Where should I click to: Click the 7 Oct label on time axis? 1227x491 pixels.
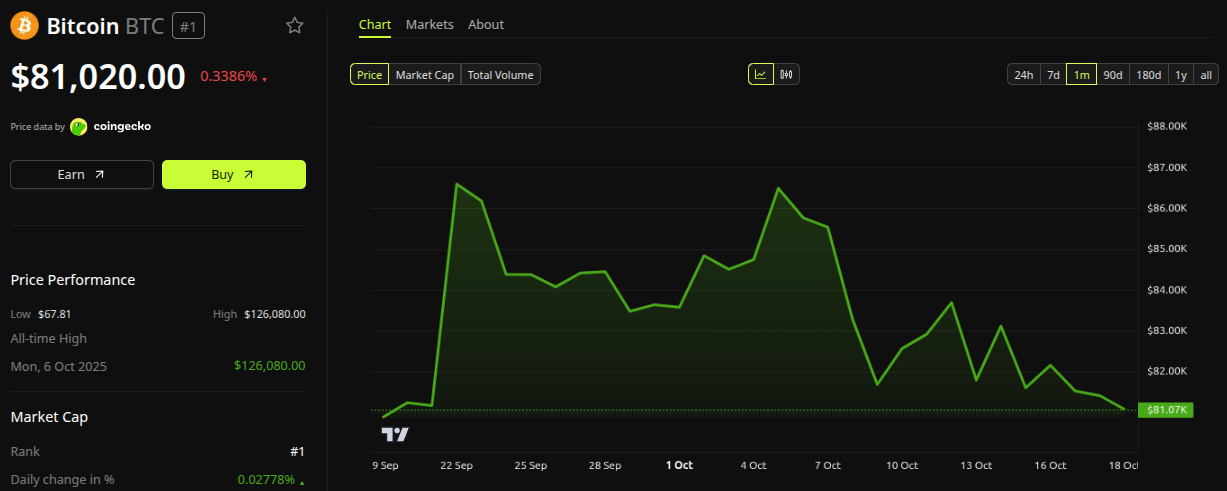pyautogui.click(x=827, y=465)
